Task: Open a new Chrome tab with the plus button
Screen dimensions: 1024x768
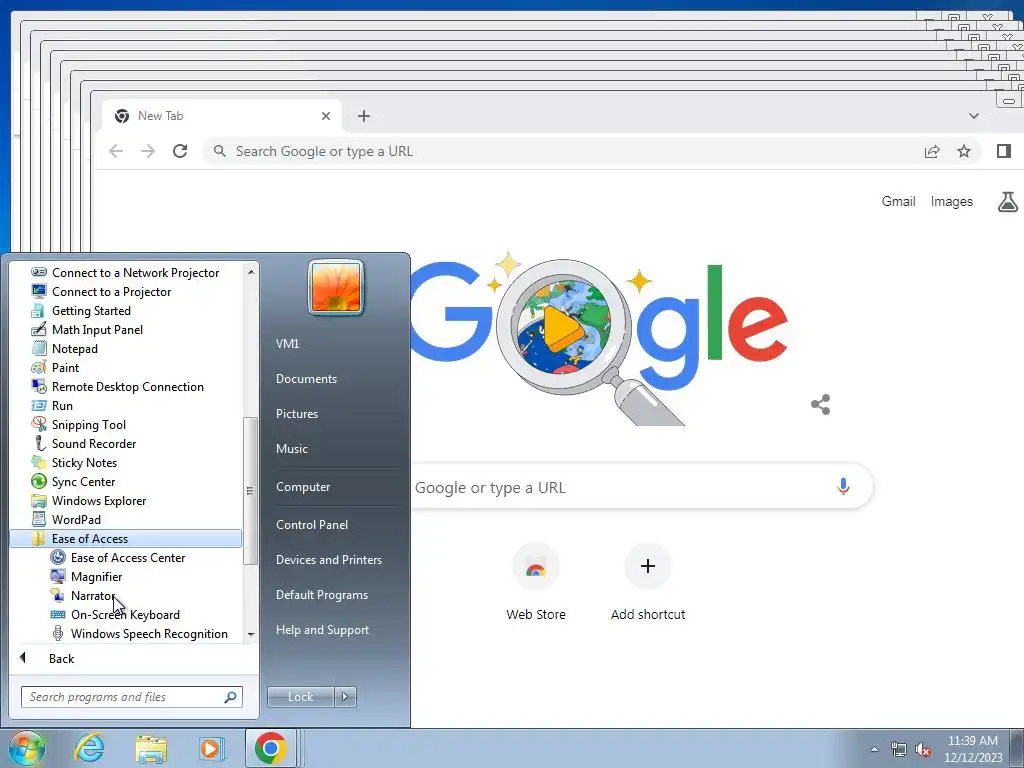Action: [x=364, y=116]
